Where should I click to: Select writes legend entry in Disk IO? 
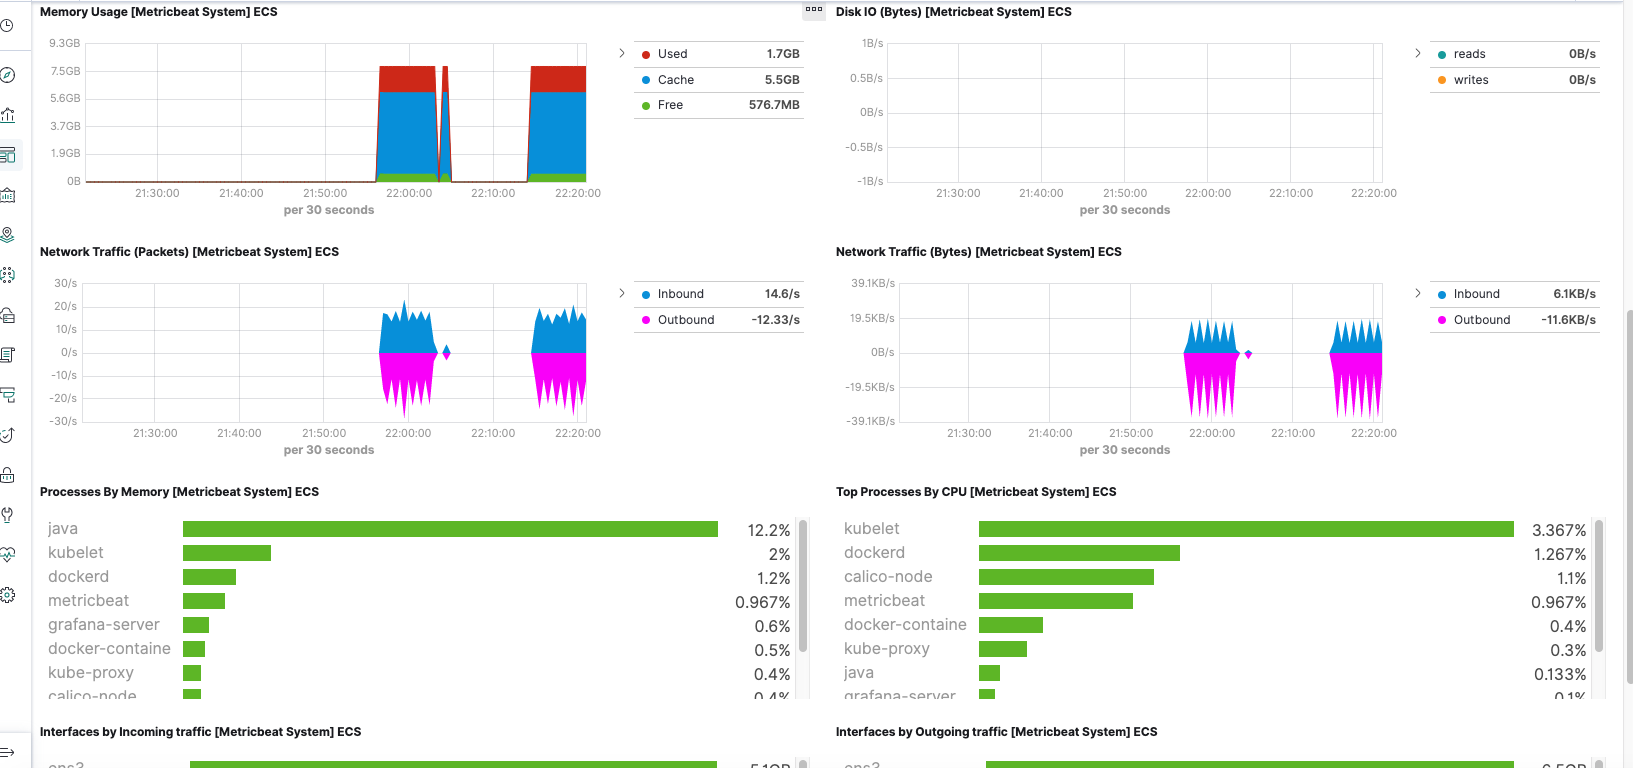1515,80
